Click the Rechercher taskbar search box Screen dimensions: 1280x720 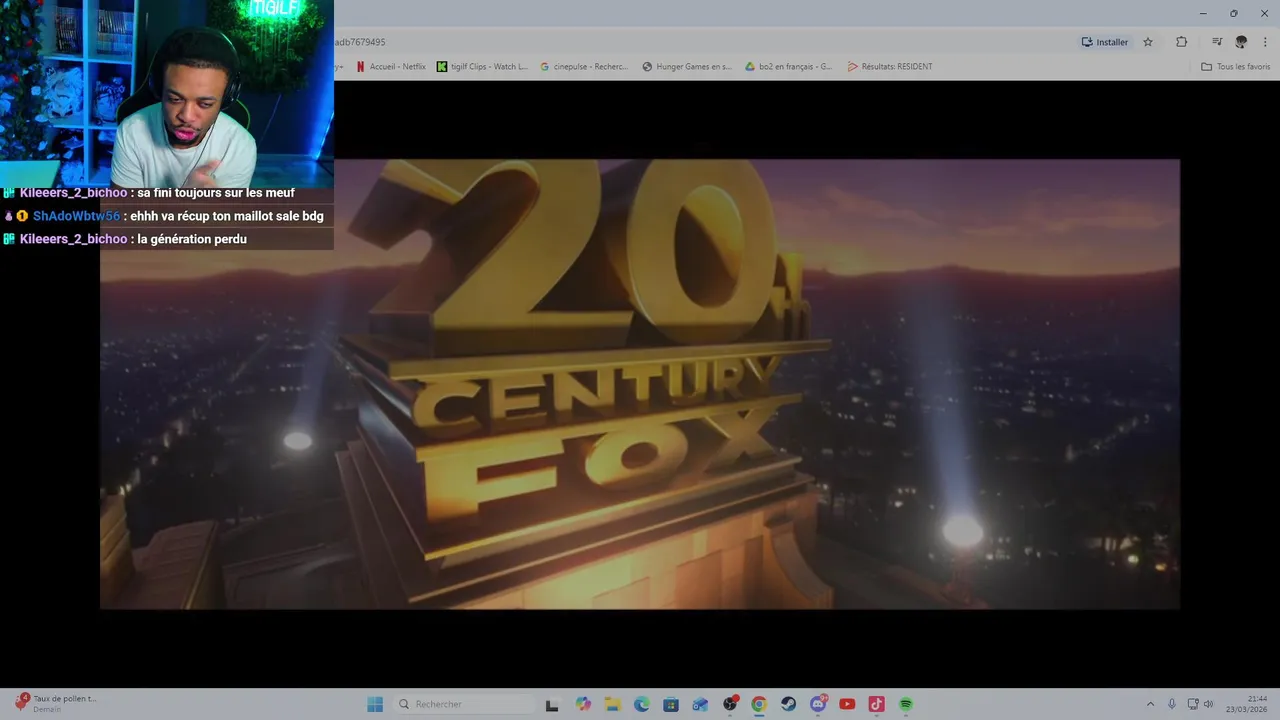[x=463, y=704]
